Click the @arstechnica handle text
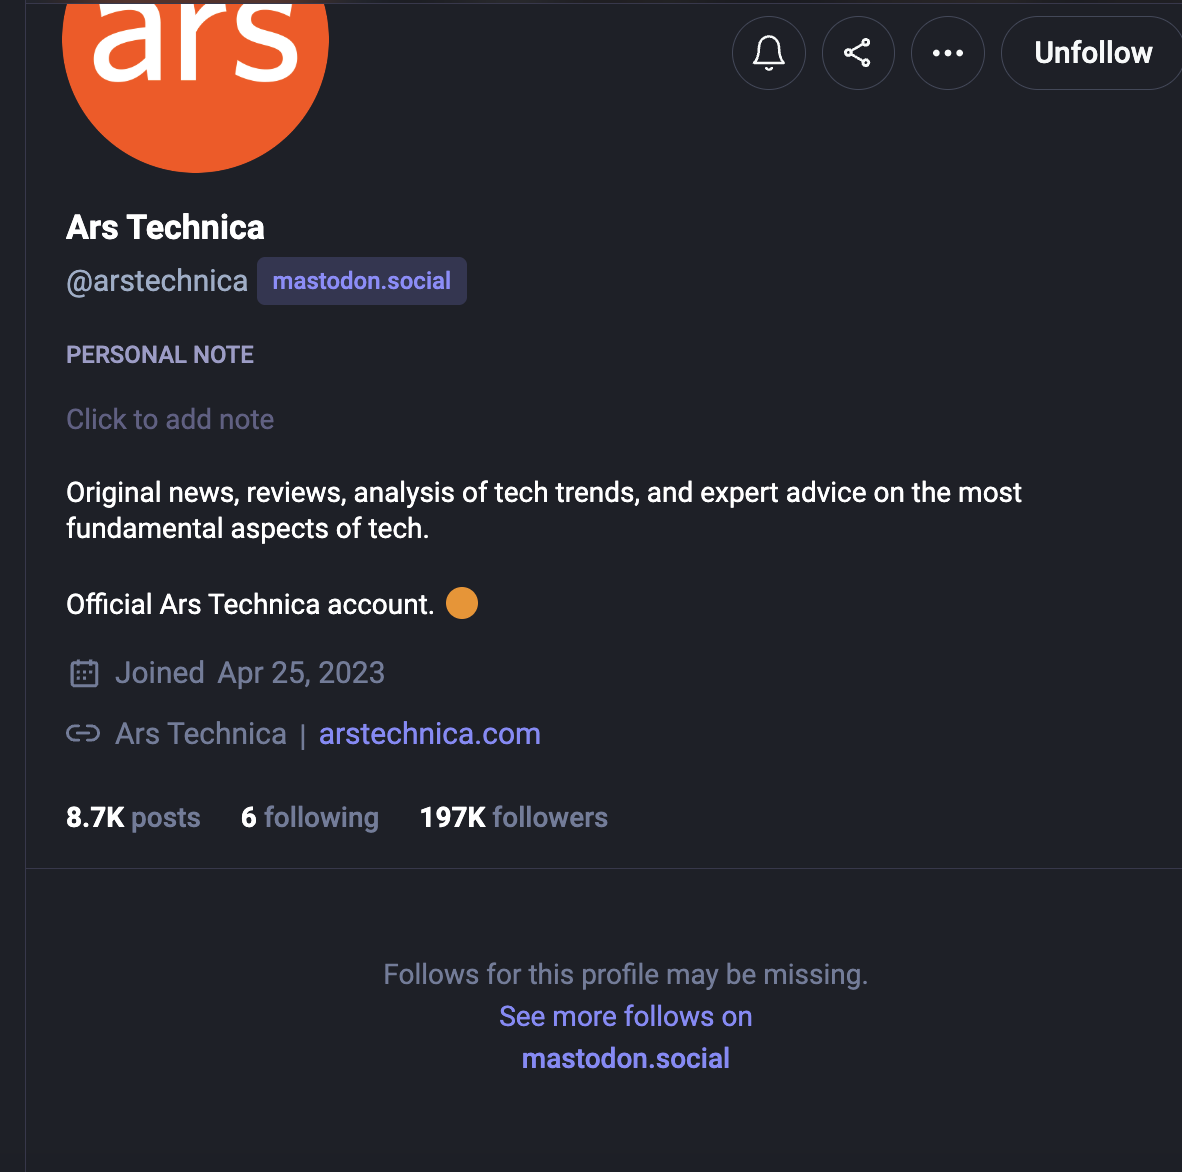Viewport: 1182px width, 1172px height. (157, 281)
